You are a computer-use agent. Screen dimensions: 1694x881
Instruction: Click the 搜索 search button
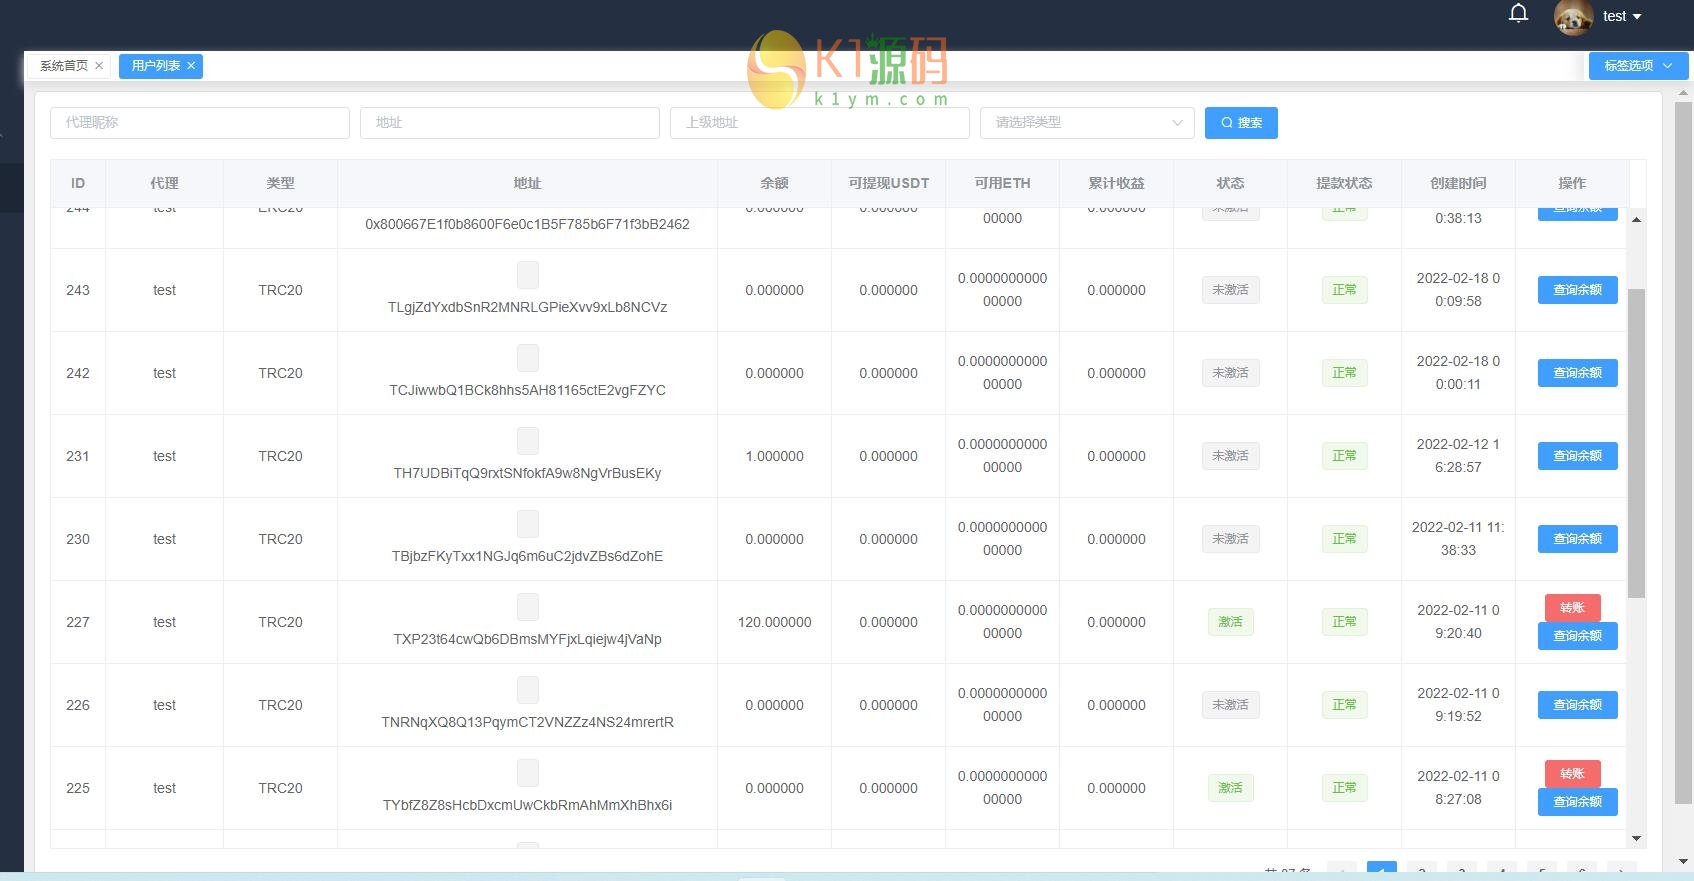pyautogui.click(x=1241, y=123)
